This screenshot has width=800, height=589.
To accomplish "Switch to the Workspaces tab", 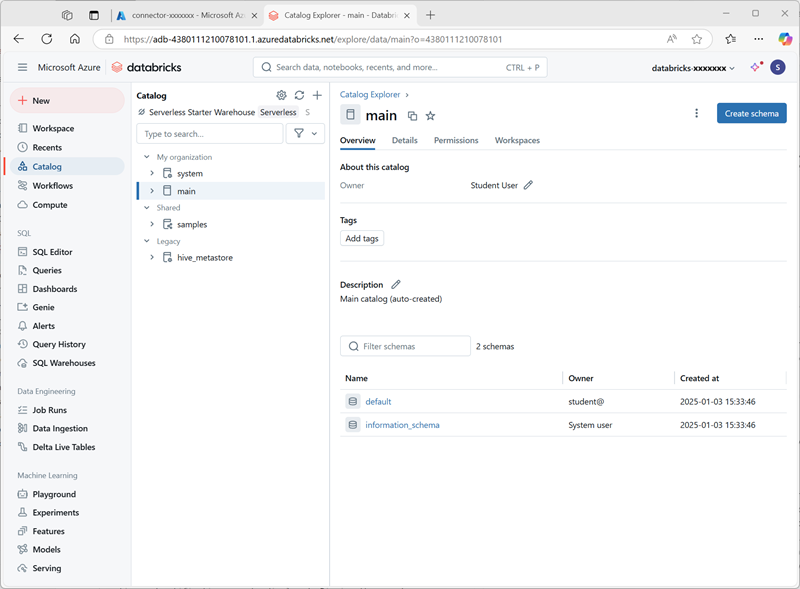I will click(517, 140).
